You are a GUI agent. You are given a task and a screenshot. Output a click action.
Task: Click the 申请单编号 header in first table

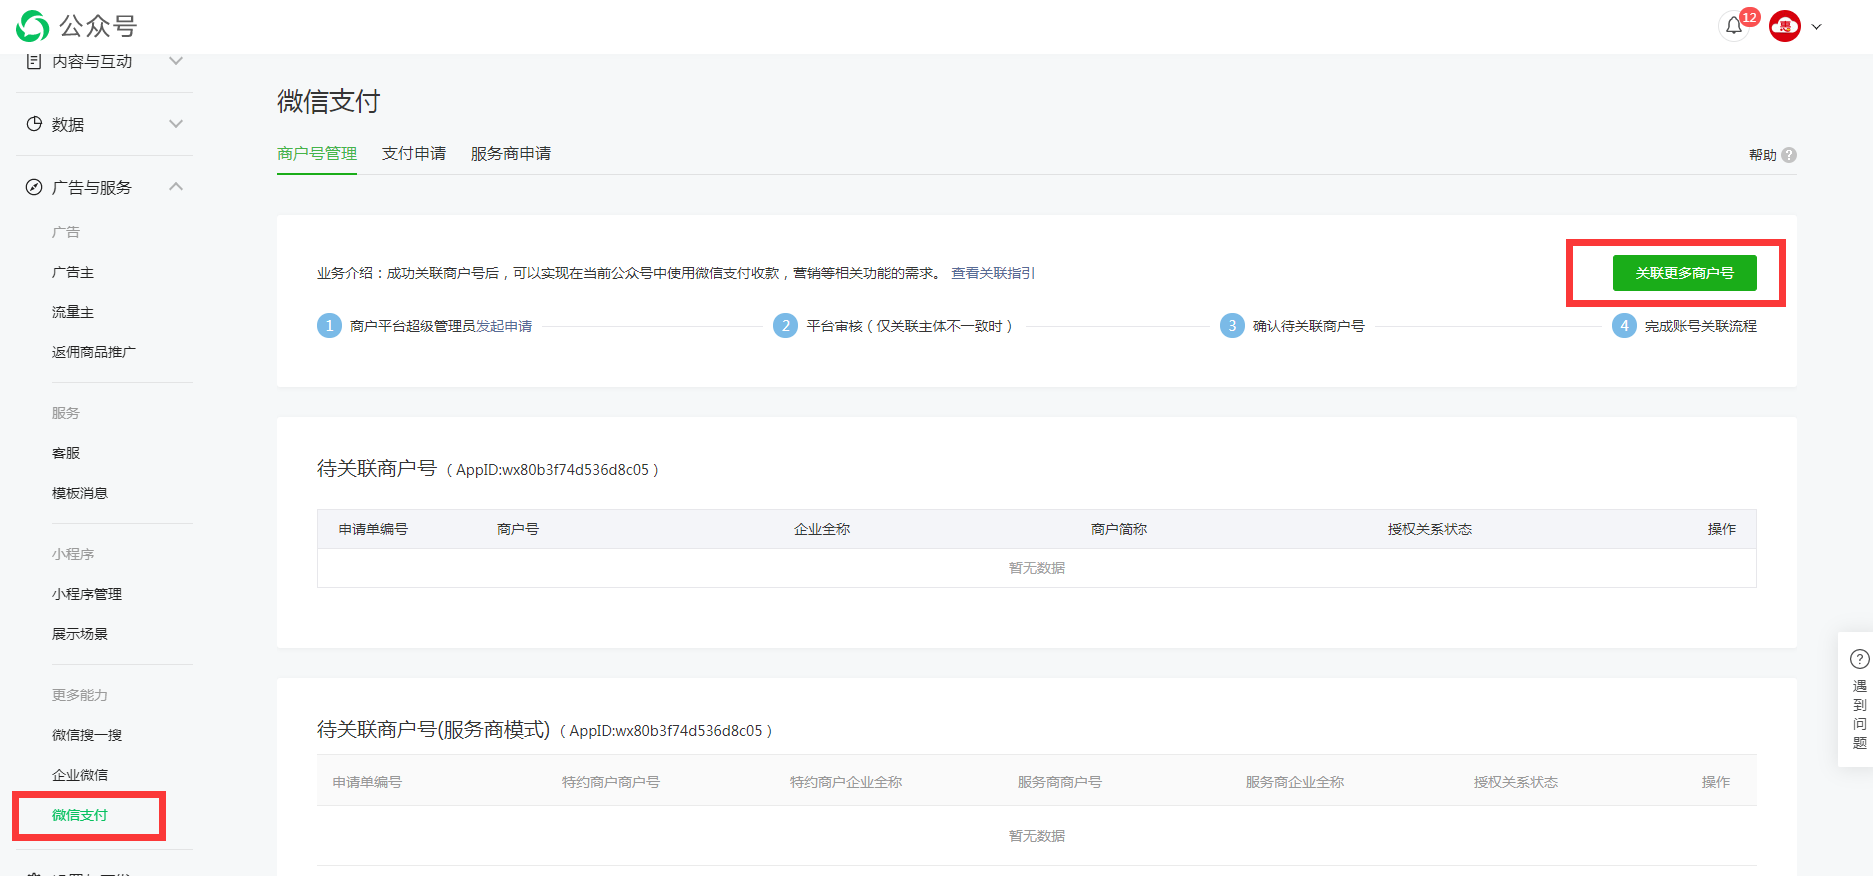click(373, 529)
